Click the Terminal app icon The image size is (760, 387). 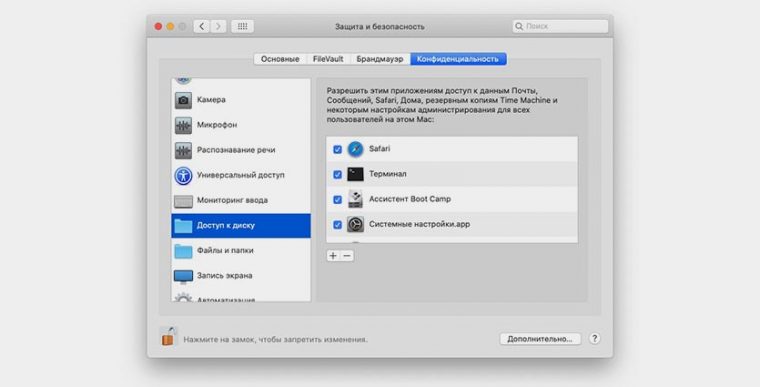(x=355, y=174)
